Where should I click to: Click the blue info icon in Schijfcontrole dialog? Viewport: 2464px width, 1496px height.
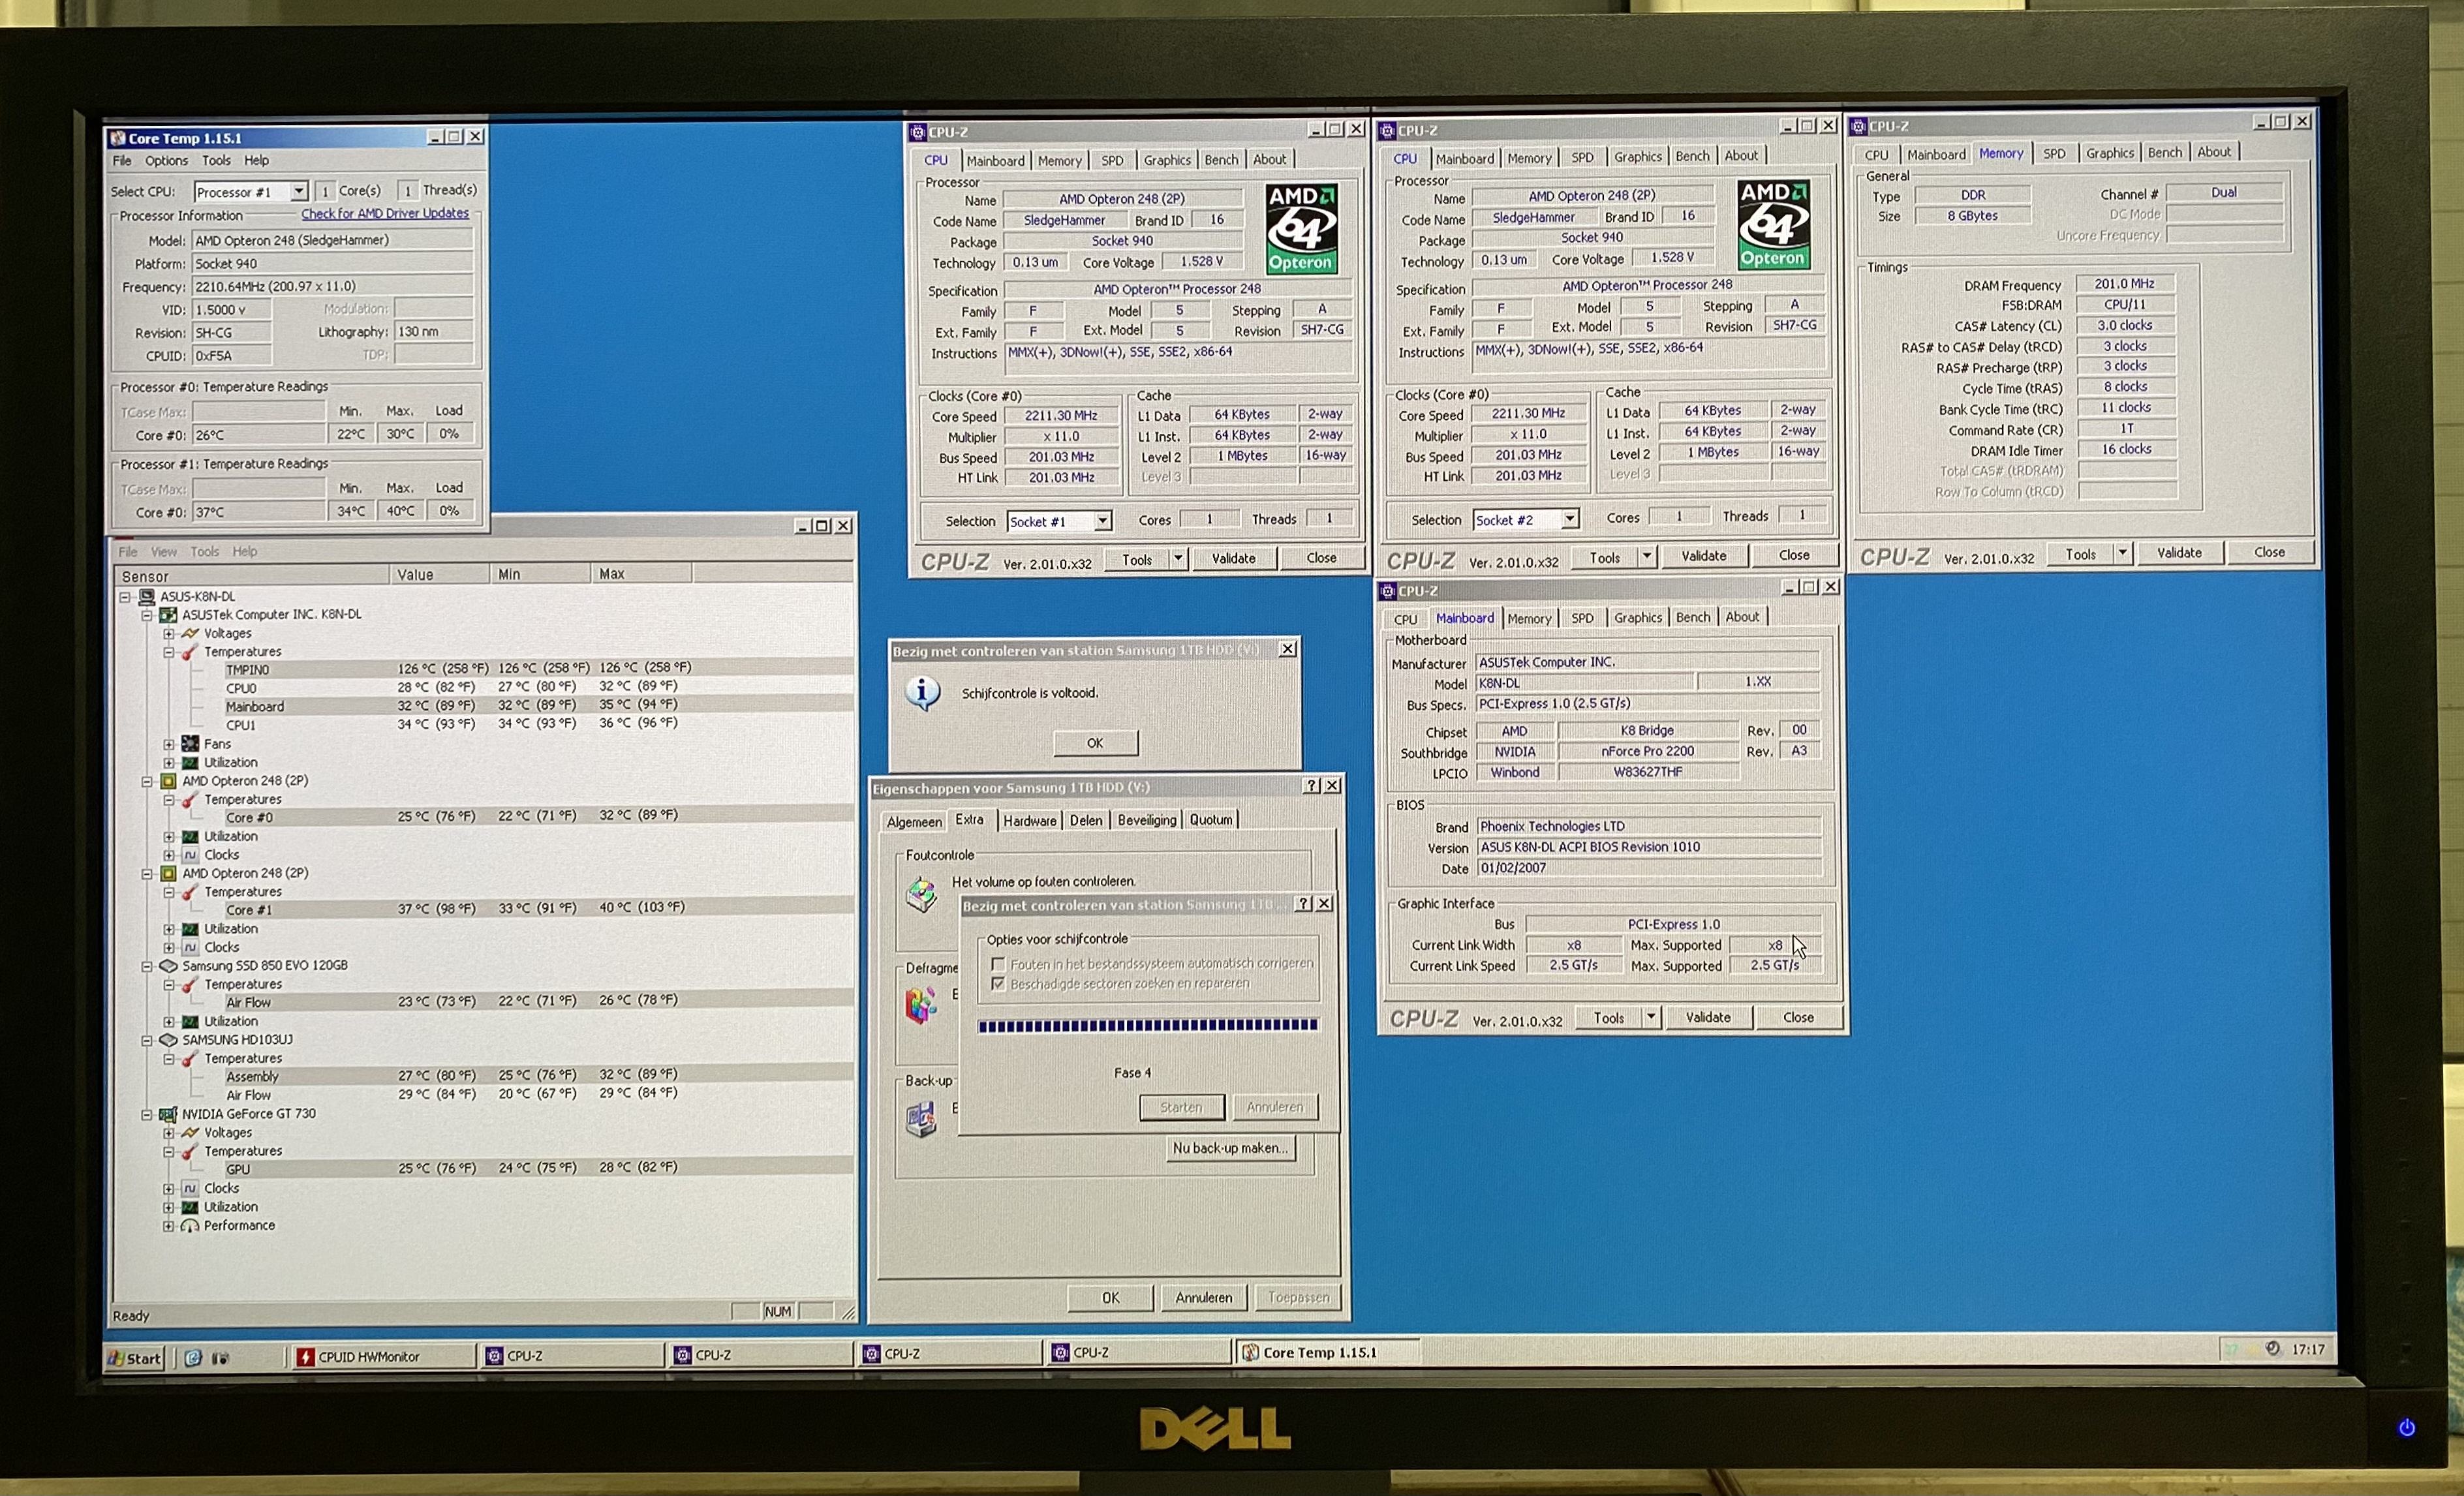click(x=922, y=693)
